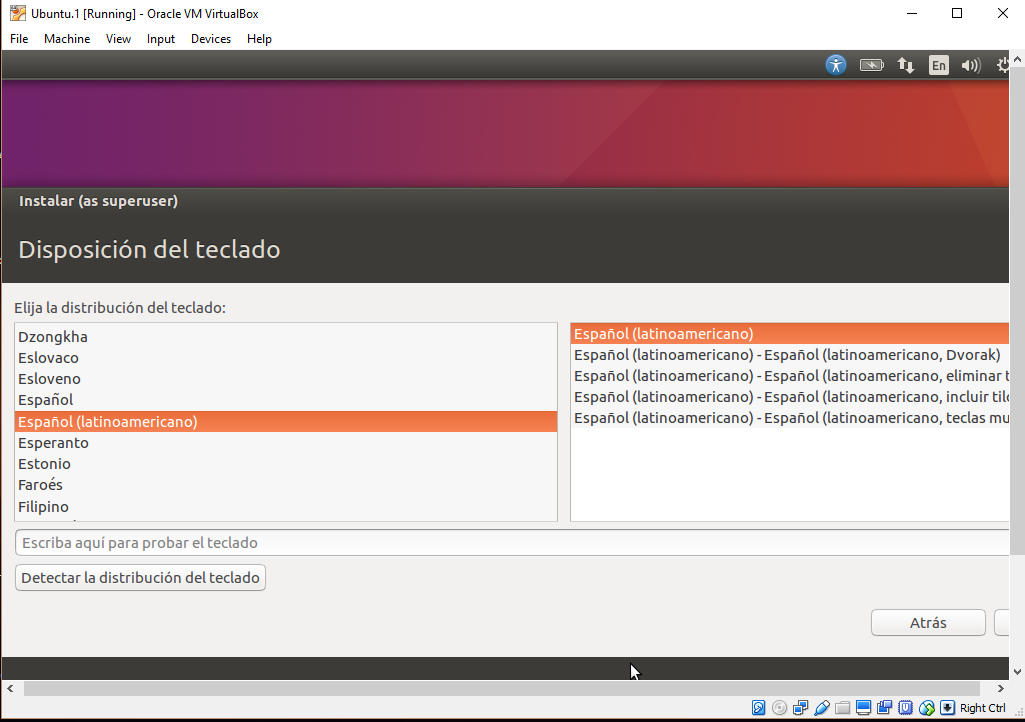This screenshot has height=722, width=1025.
Task: Click the hard disk activity status icon
Action: 759,707
